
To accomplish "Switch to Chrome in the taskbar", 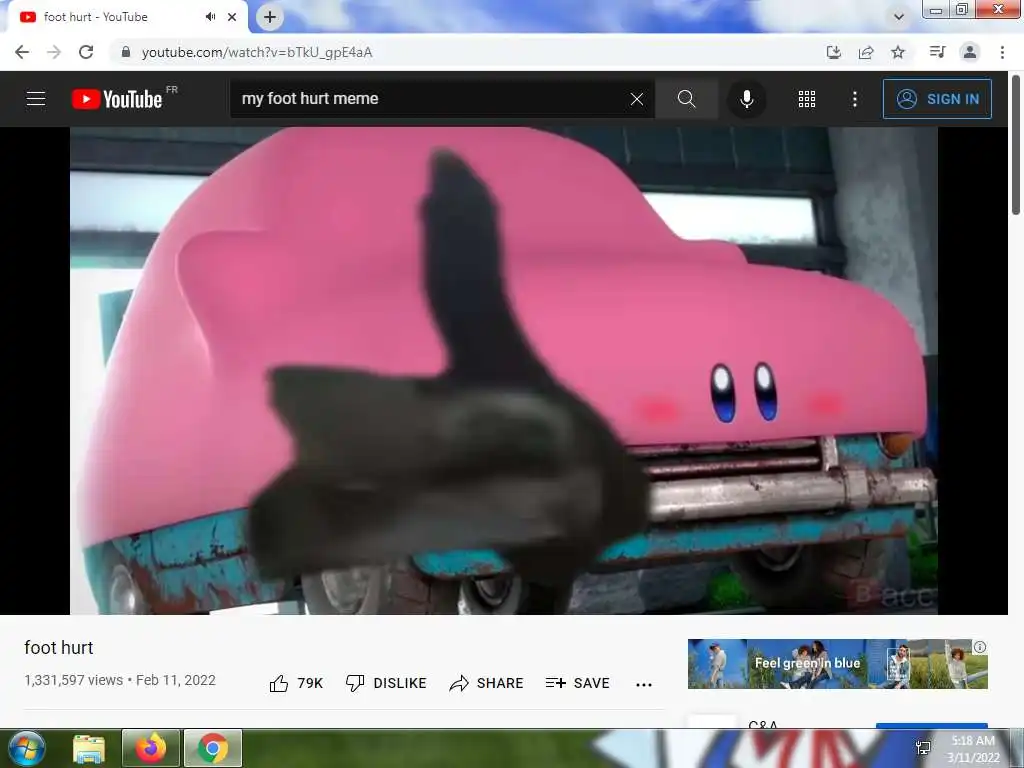I will tap(213, 748).
